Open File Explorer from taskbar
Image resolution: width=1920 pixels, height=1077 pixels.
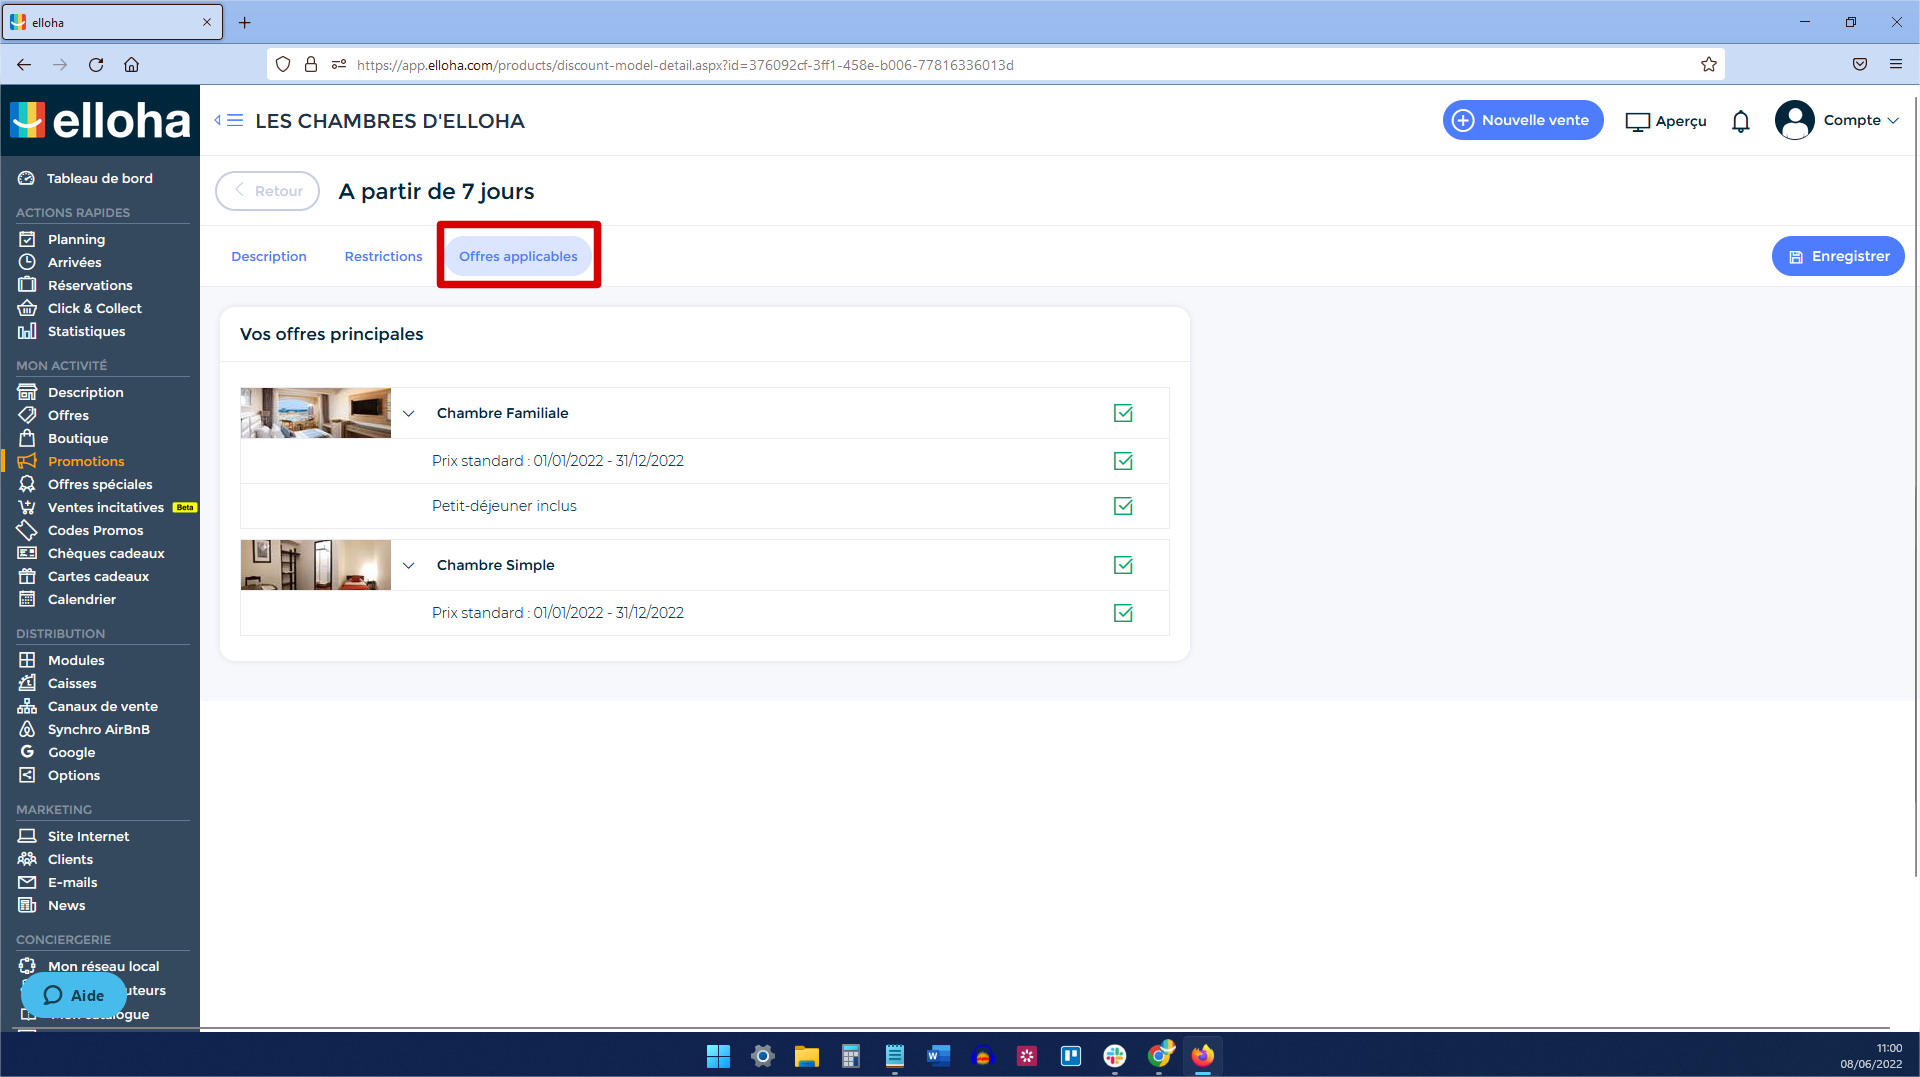click(x=806, y=1056)
